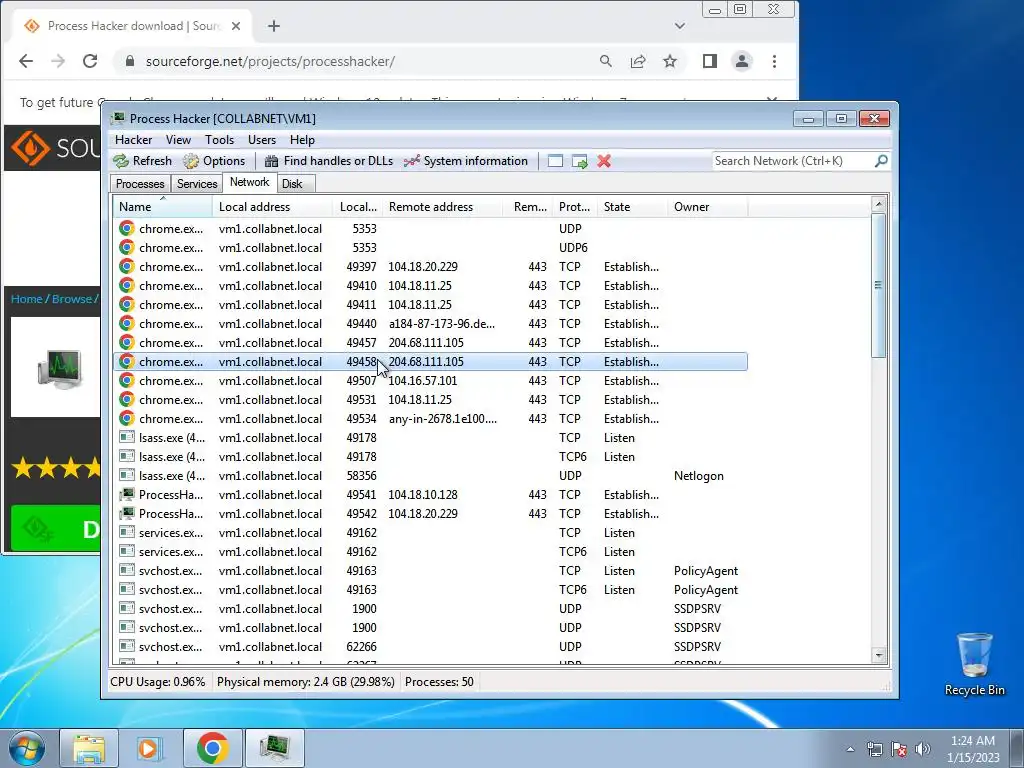Select the Network tab
This screenshot has height=768, width=1024.
click(249, 183)
